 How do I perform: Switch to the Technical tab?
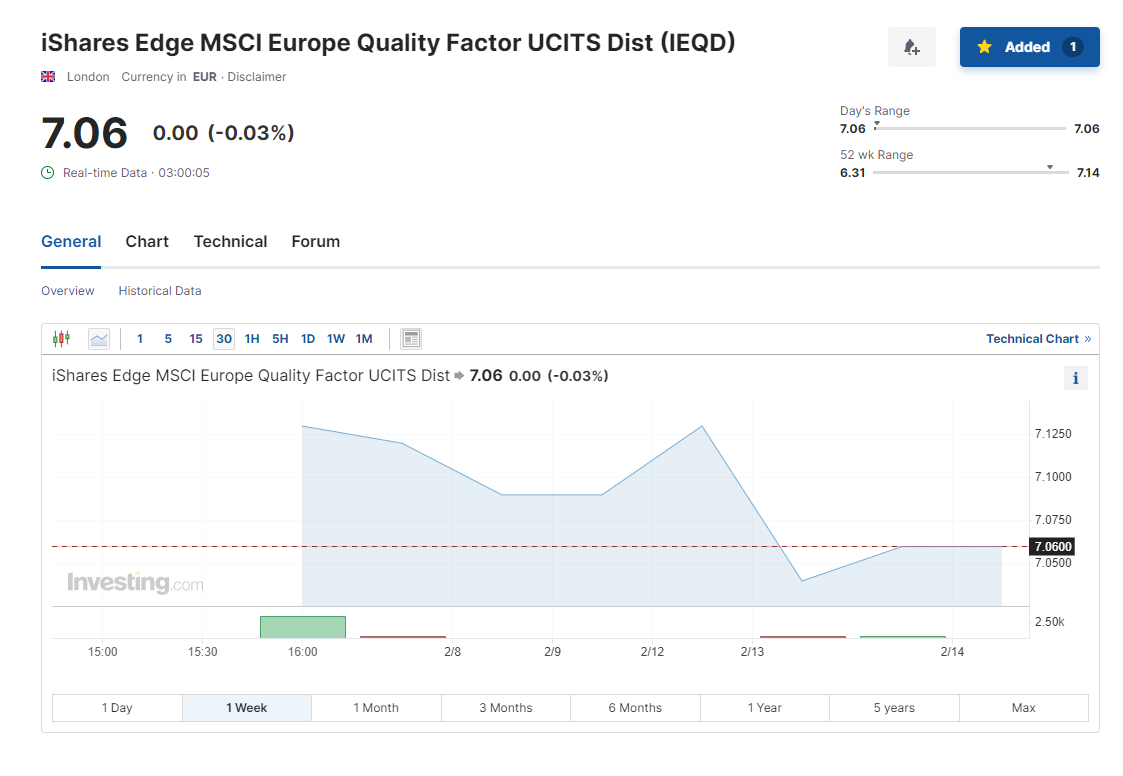point(230,242)
